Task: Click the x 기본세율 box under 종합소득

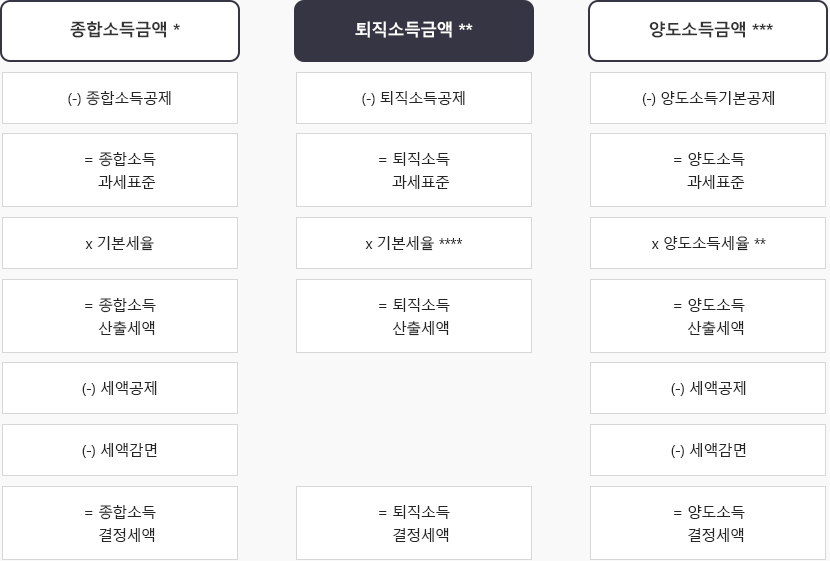Action: 120,243
